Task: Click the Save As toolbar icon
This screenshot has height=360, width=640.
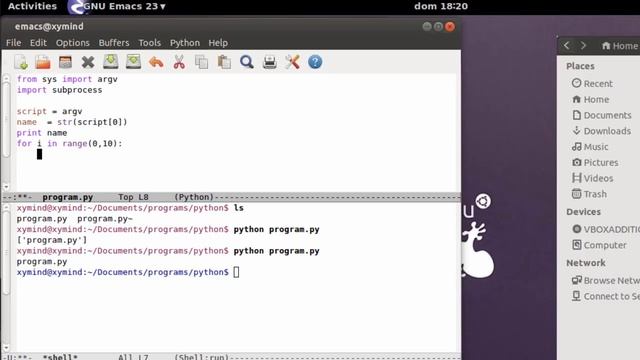Action: [133, 62]
